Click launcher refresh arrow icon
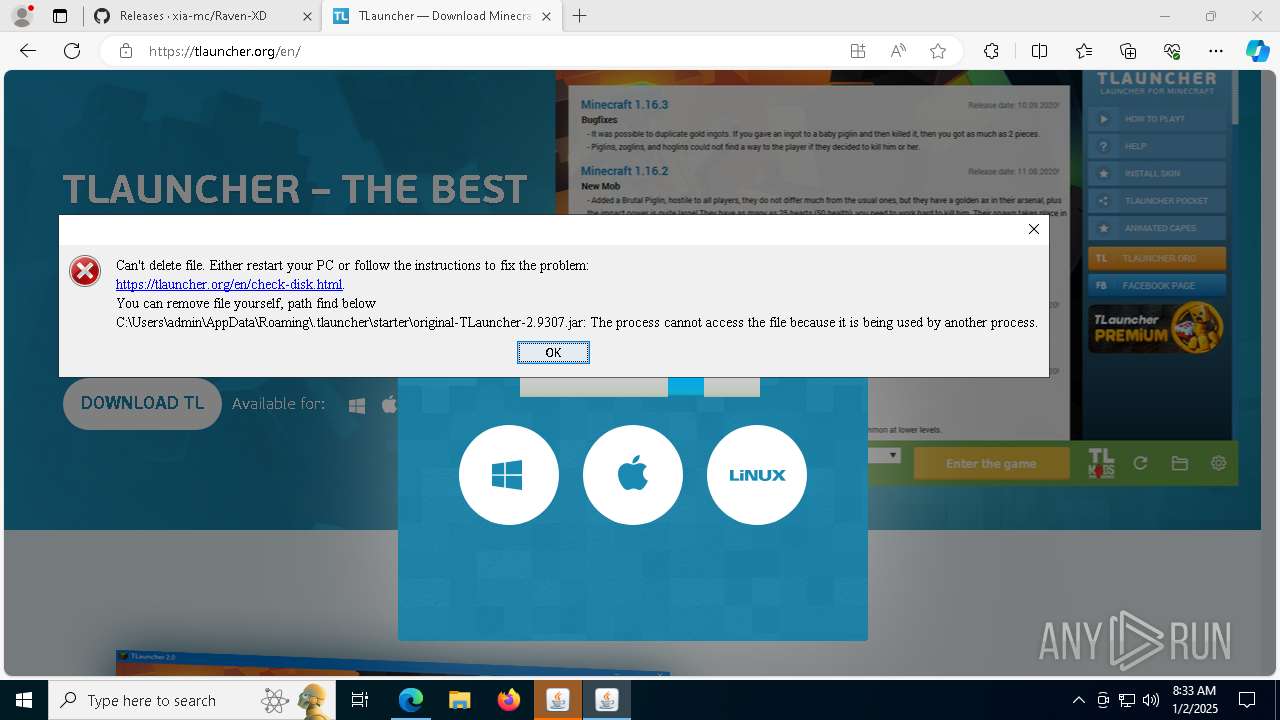This screenshot has height=720, width=1280. pos(1140,463)
